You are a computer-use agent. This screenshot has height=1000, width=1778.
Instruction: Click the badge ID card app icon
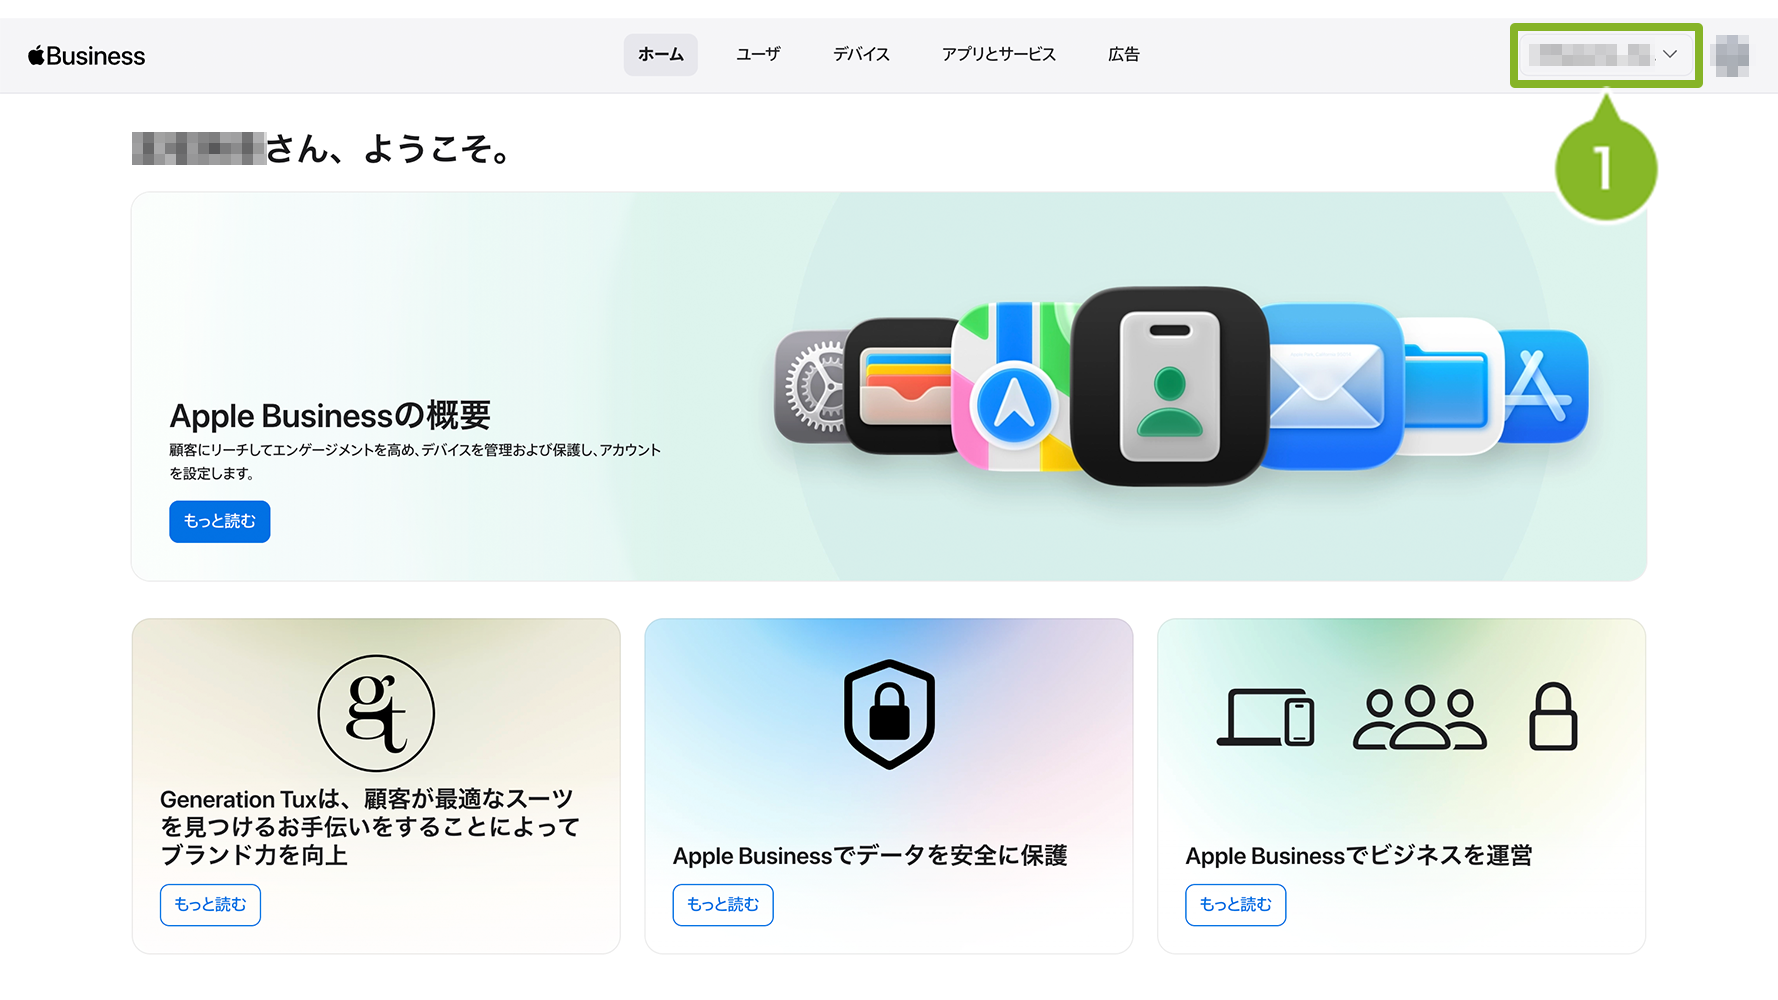(1169, 386)
